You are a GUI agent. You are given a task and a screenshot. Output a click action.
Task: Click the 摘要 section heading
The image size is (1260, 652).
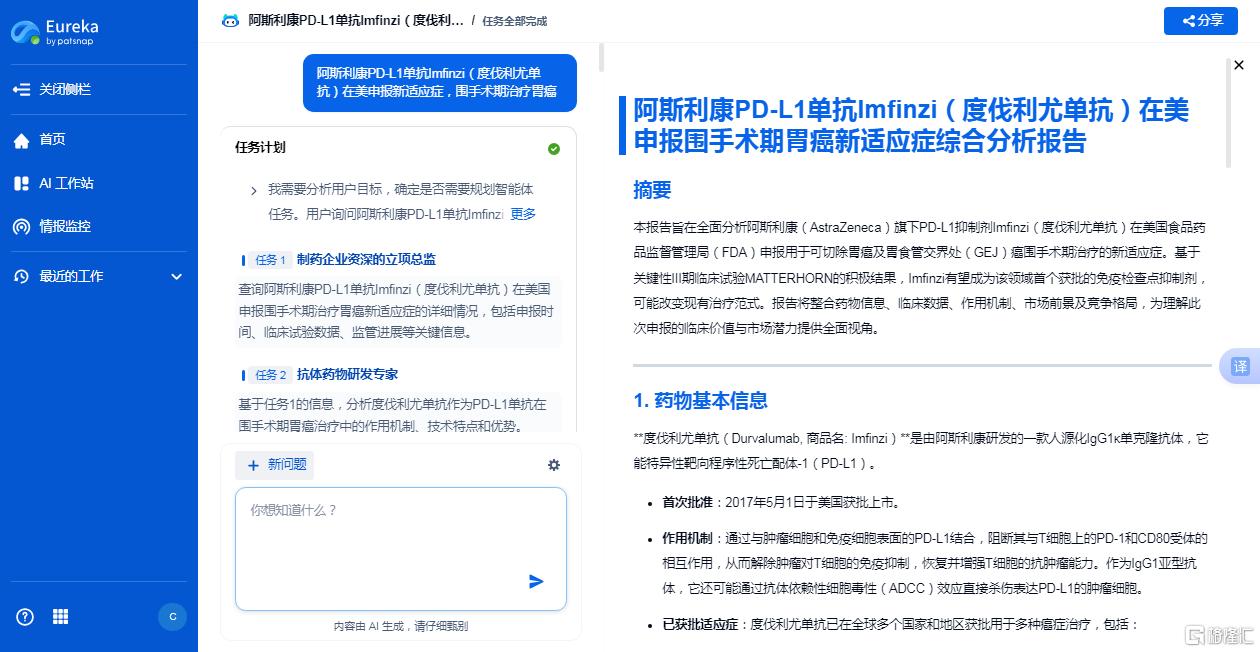[652, 190]
